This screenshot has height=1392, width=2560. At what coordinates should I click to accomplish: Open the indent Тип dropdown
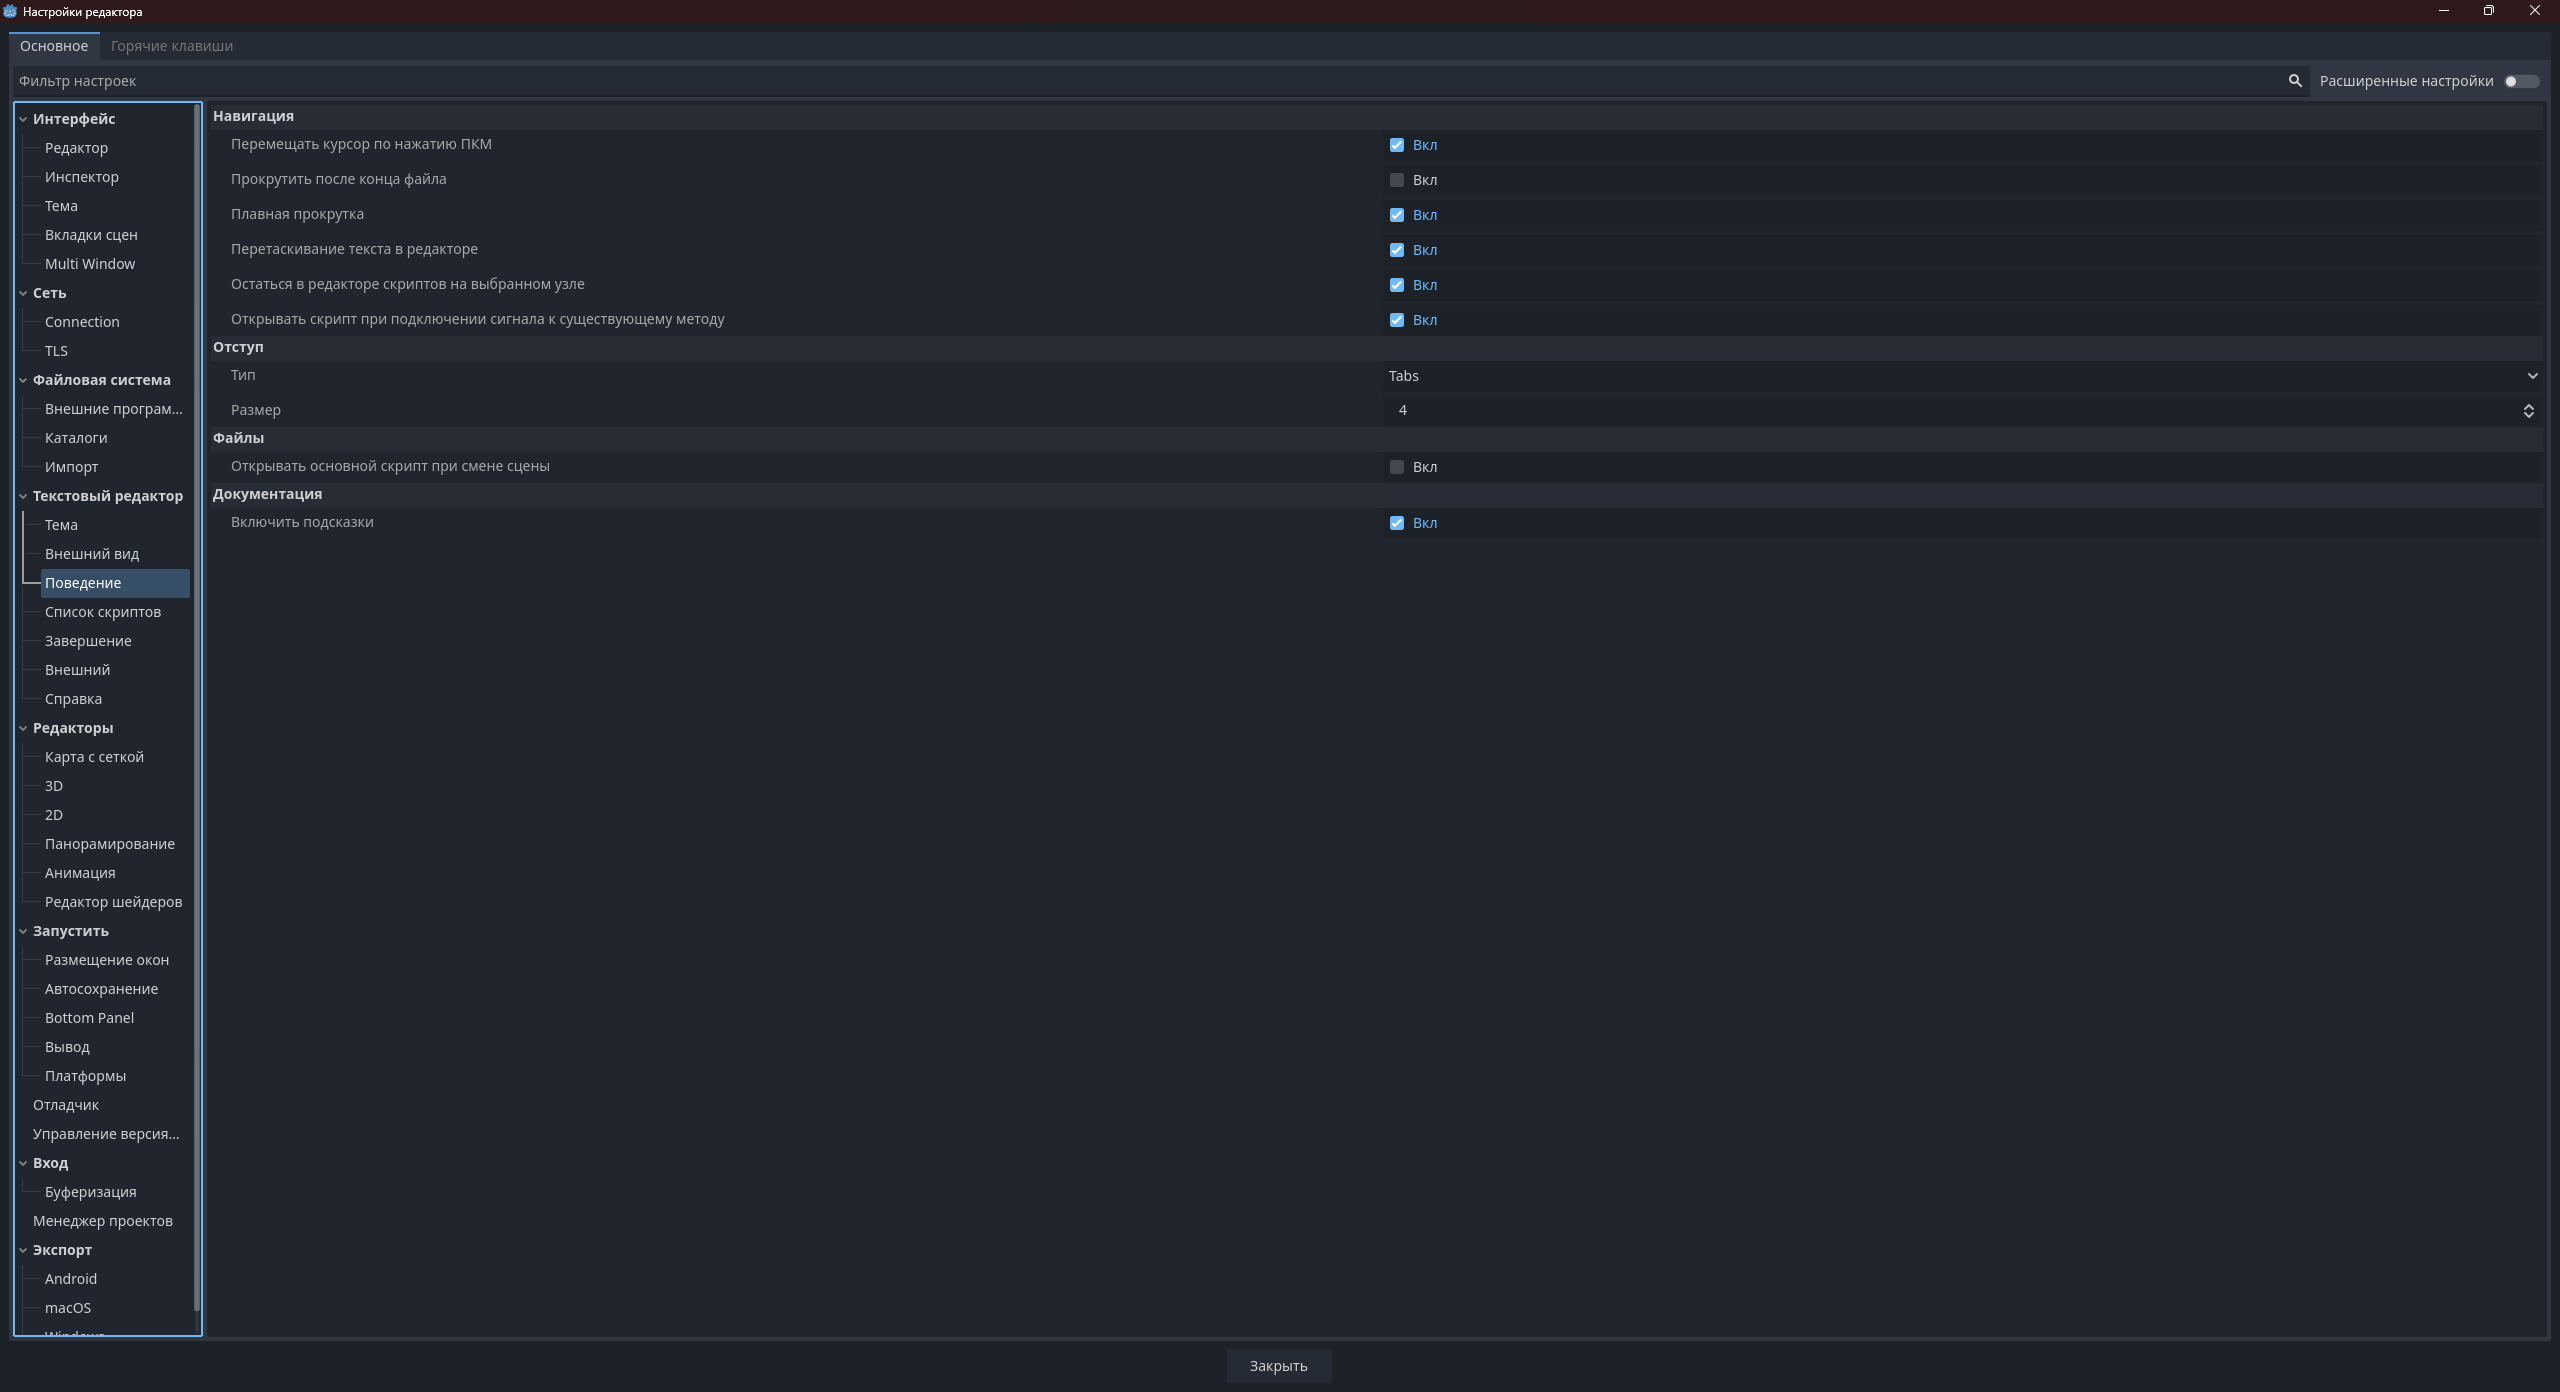pos(1960,376)
